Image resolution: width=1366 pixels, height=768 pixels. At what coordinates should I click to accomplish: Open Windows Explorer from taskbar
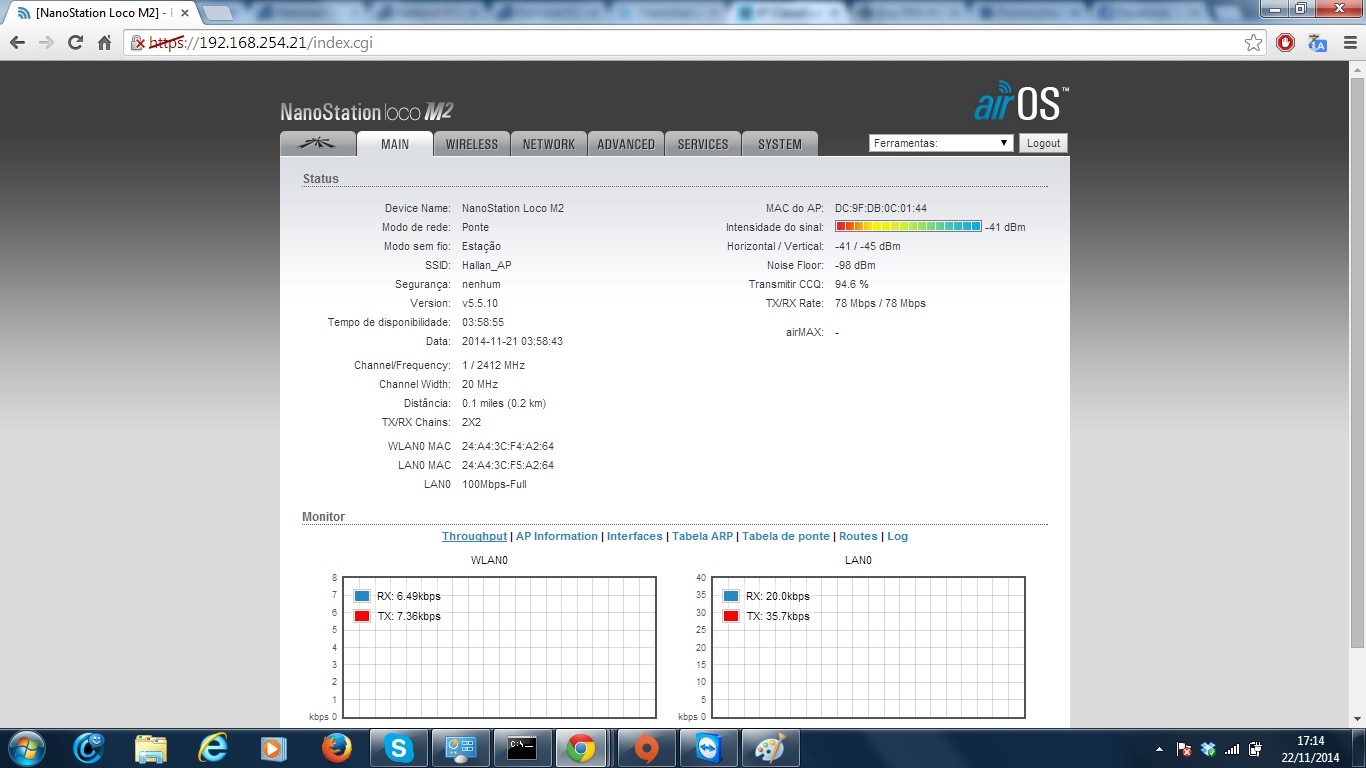pos(151,748)
